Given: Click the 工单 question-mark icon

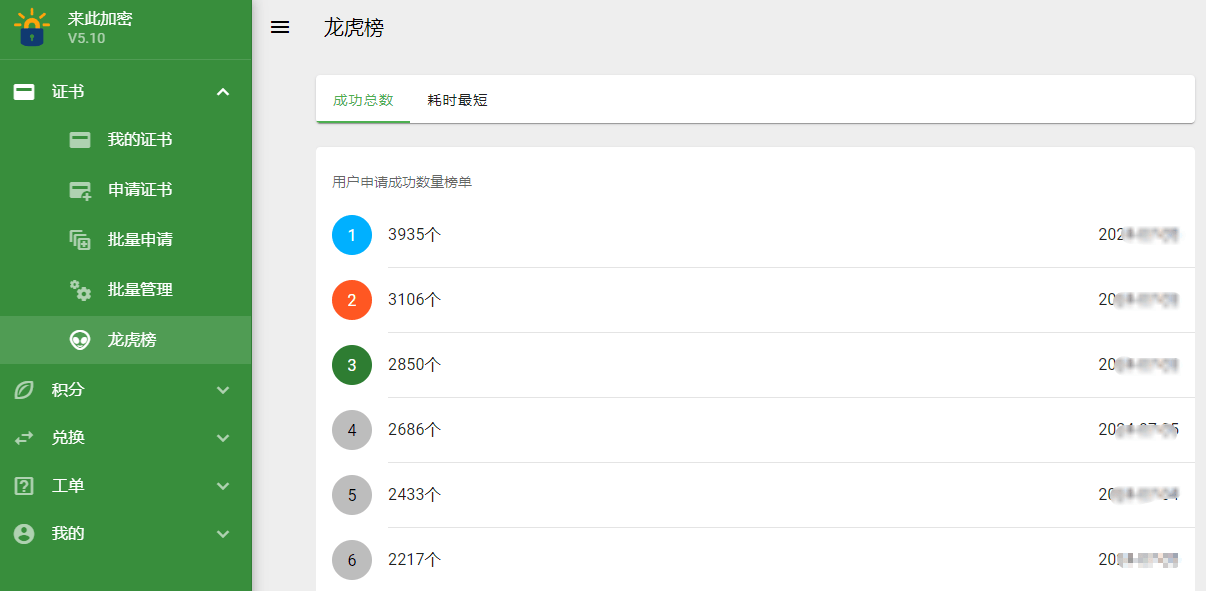Looking at the screenshot, I should pyautogui.click(x=24, y=486).
